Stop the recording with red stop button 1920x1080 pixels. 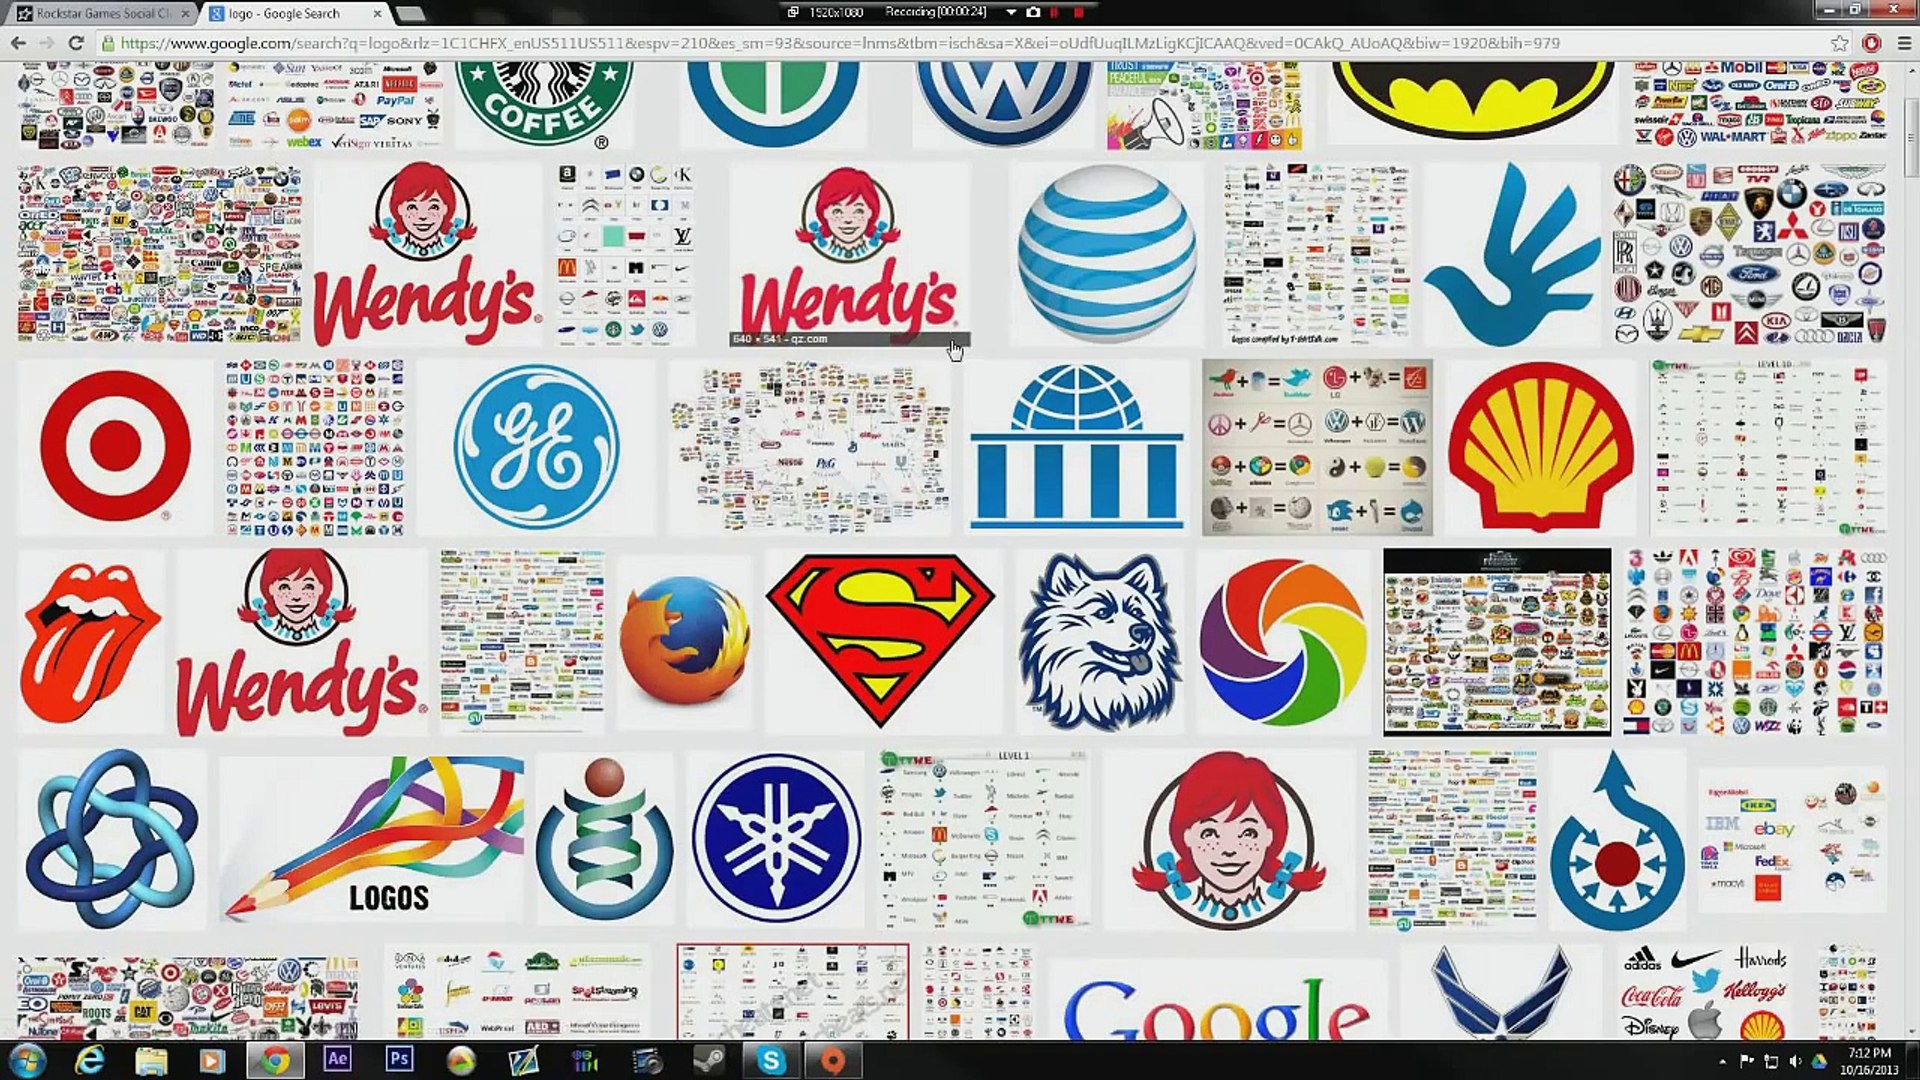1078,12
